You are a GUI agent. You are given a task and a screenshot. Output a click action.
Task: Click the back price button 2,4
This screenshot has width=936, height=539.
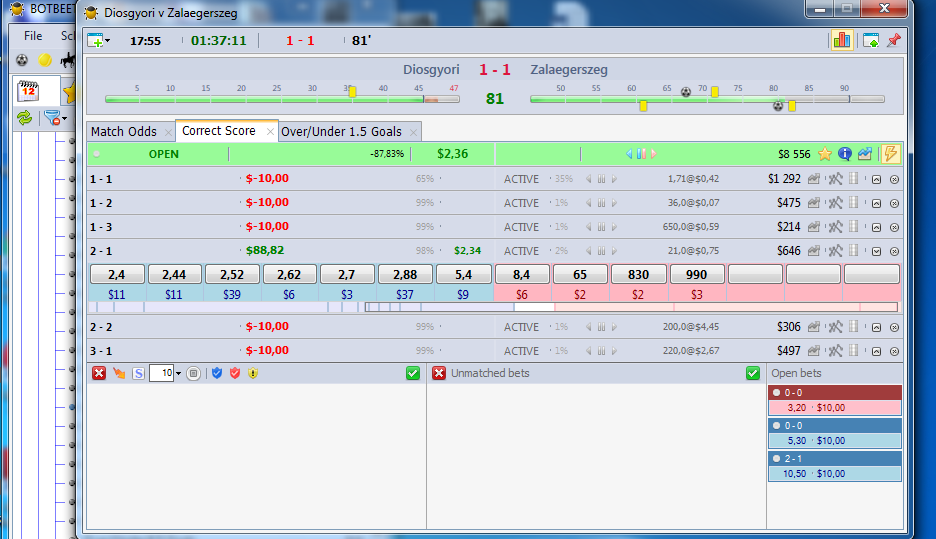tap(117, 275)
